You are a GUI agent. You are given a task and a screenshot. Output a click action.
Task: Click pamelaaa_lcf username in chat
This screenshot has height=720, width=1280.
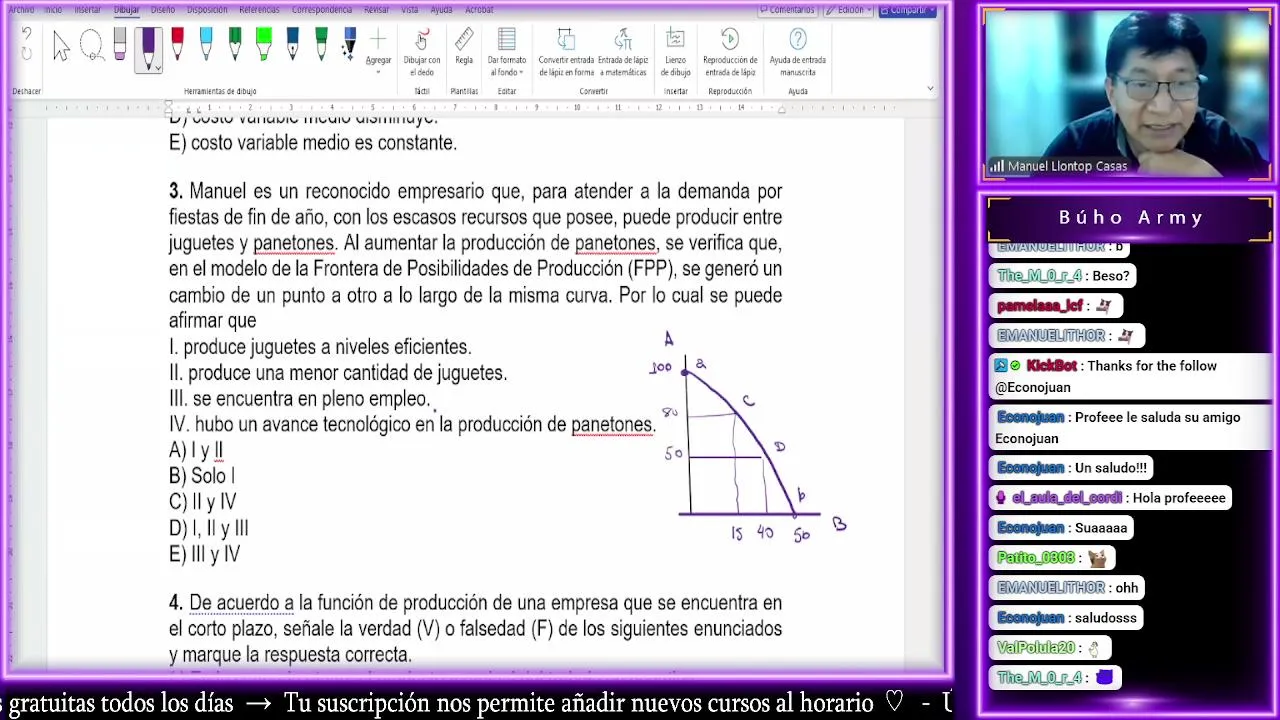(x=1040, y=306)
